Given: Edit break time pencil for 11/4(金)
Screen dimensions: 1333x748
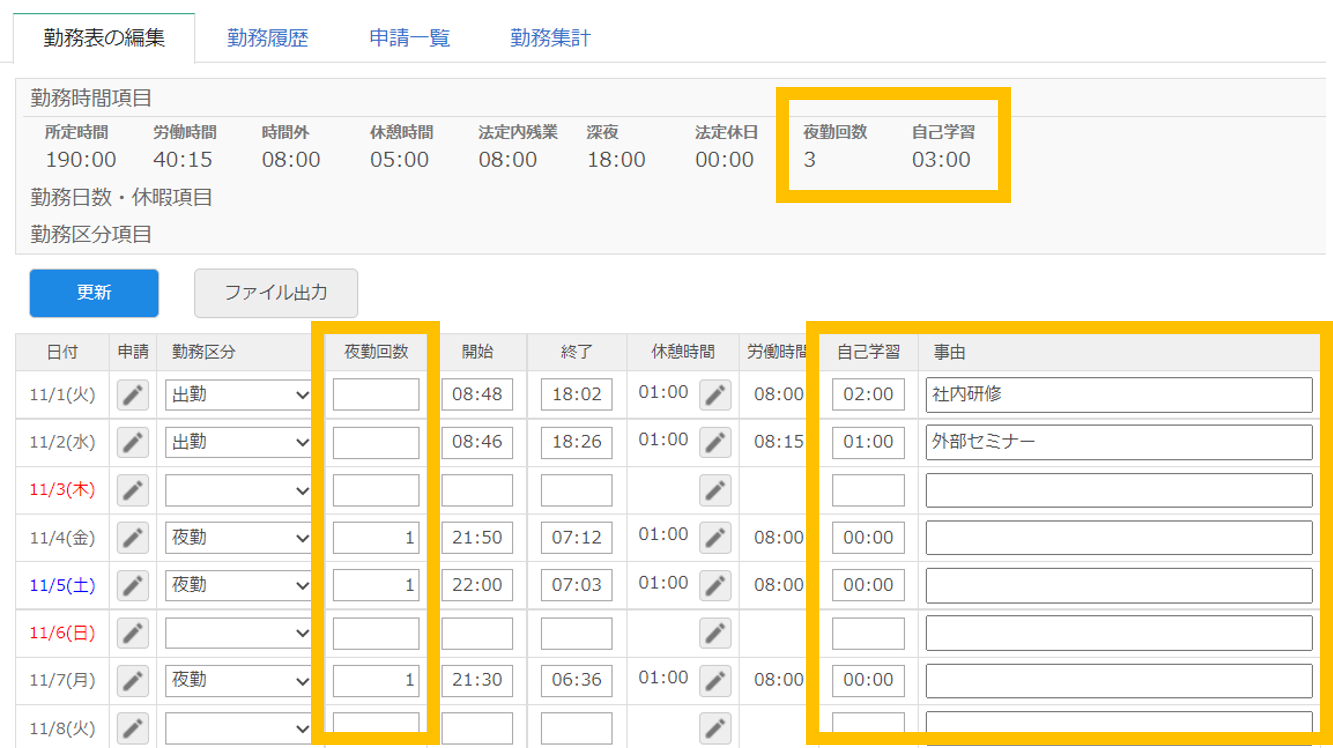Looking at the screenshot, I should point(714,538).
